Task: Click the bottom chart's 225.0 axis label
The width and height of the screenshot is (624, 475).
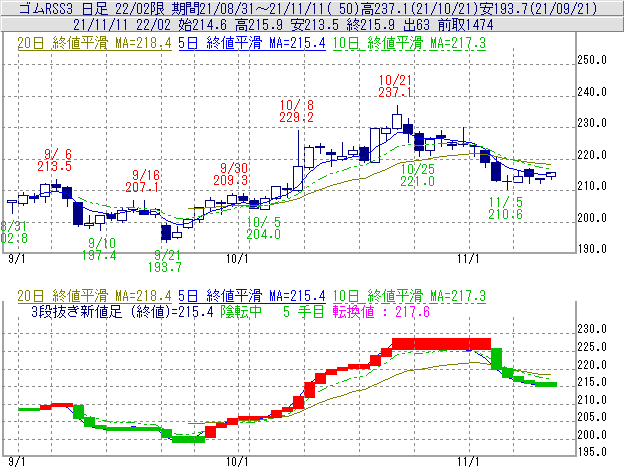Action: pos(592,347)
